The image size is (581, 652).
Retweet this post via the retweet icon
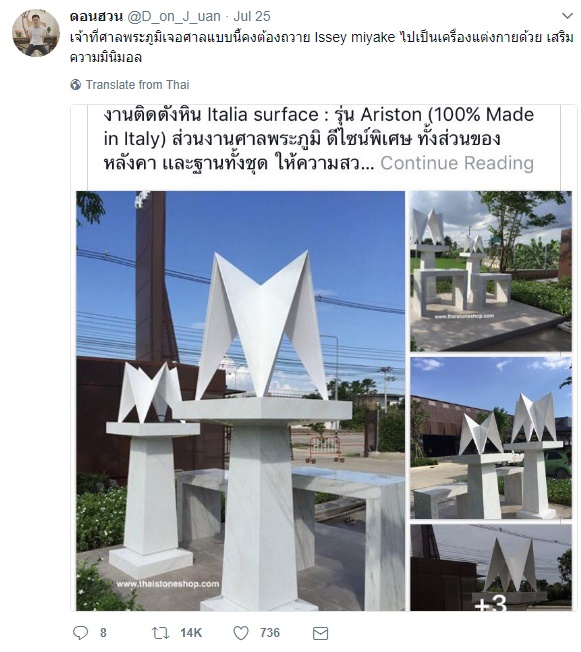(x=160, y=633)
